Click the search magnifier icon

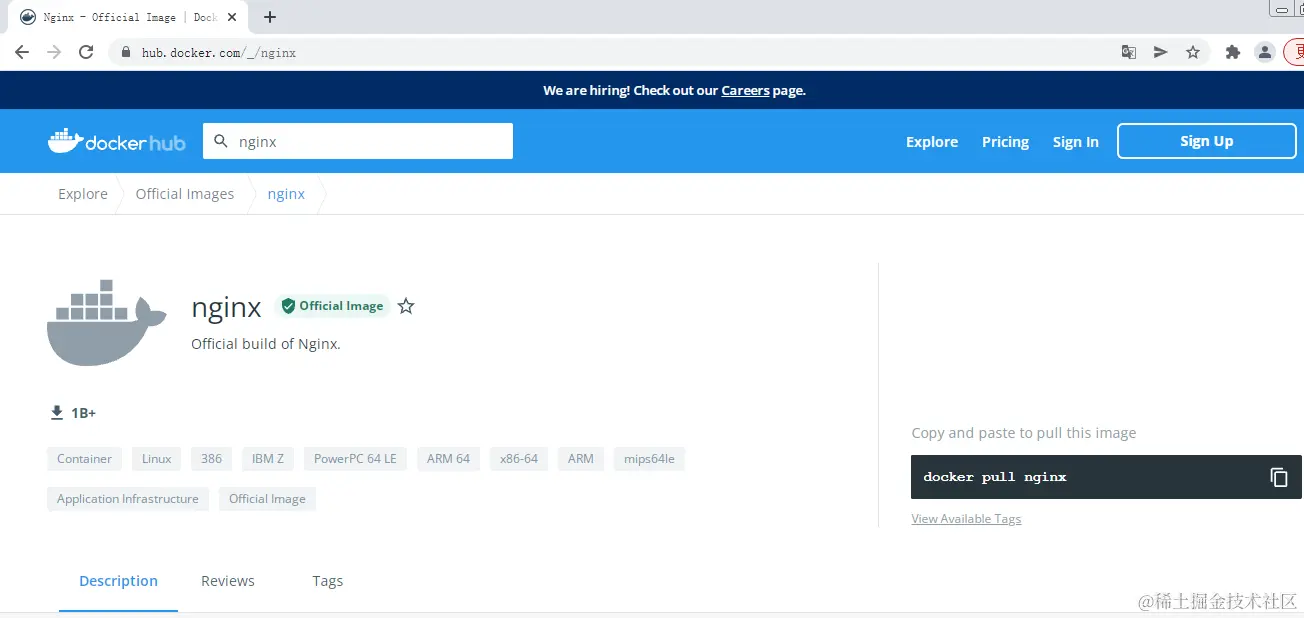(x=222, y=141)
